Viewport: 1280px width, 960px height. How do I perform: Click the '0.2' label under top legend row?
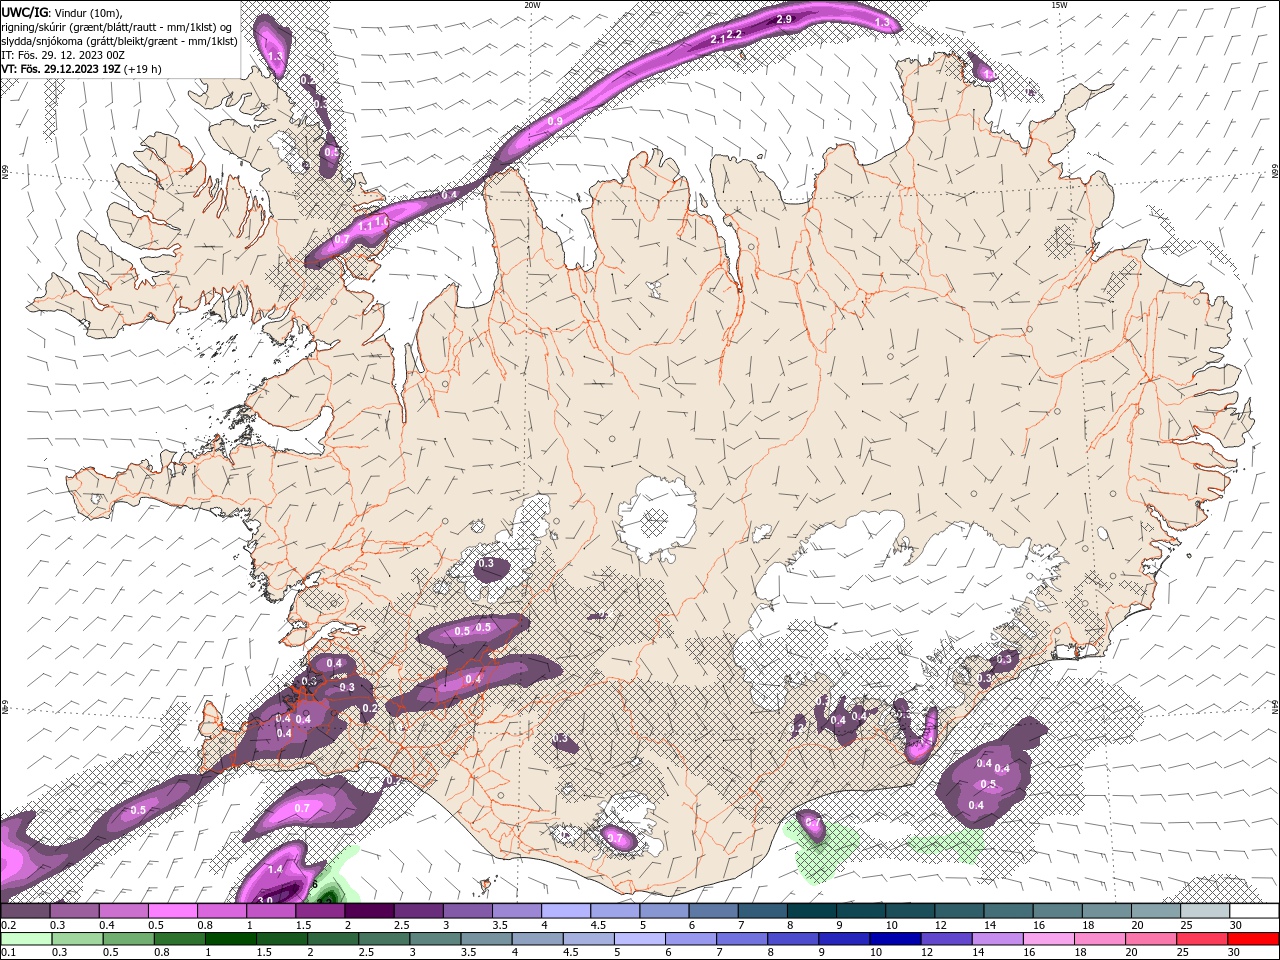click(8, 925)
